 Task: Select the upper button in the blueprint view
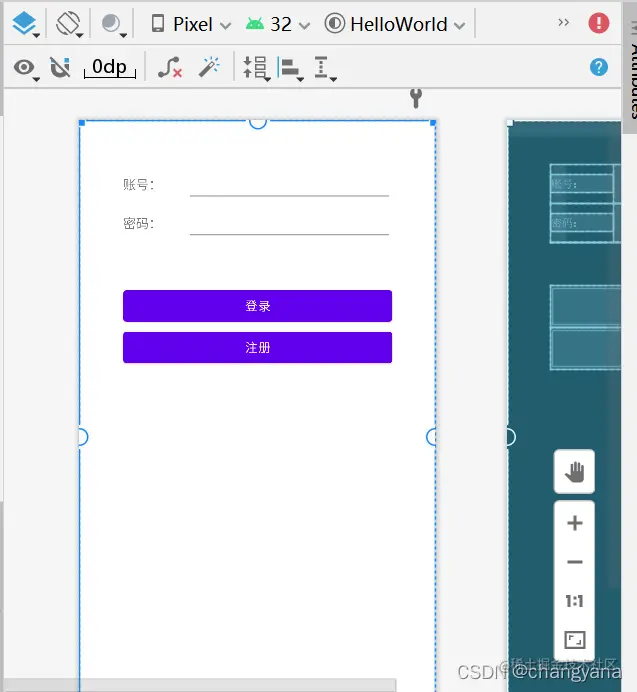click(x=586, y=305)
